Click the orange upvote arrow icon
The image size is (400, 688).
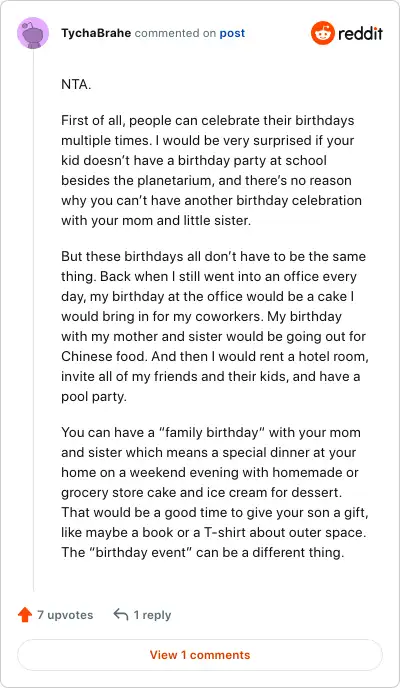click(x=25, y=615)
